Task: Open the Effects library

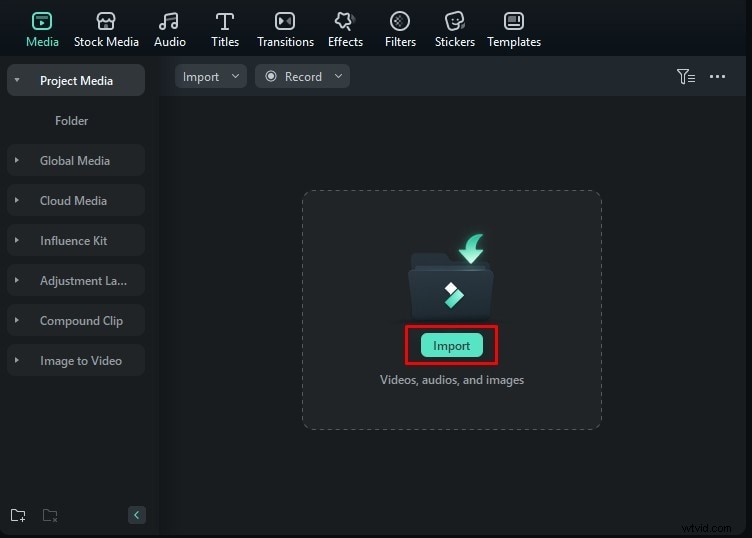Action: [x=345, y=30]
